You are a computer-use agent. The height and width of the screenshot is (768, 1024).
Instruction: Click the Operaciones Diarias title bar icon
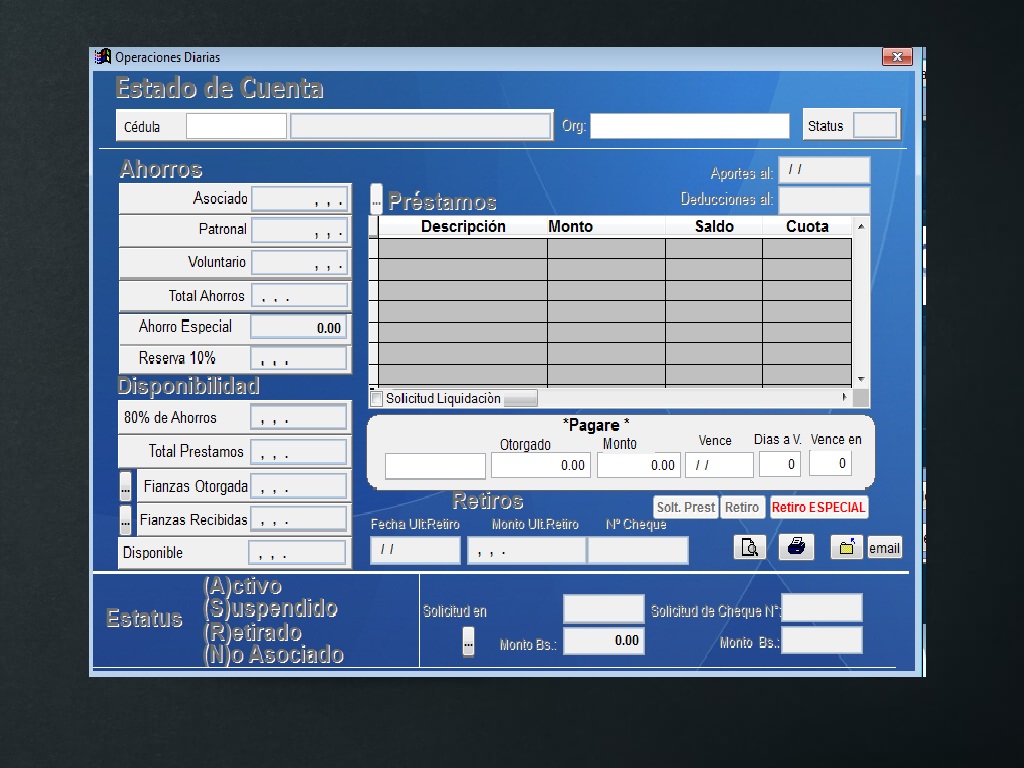pyautogui.click(x=102, y=57)
